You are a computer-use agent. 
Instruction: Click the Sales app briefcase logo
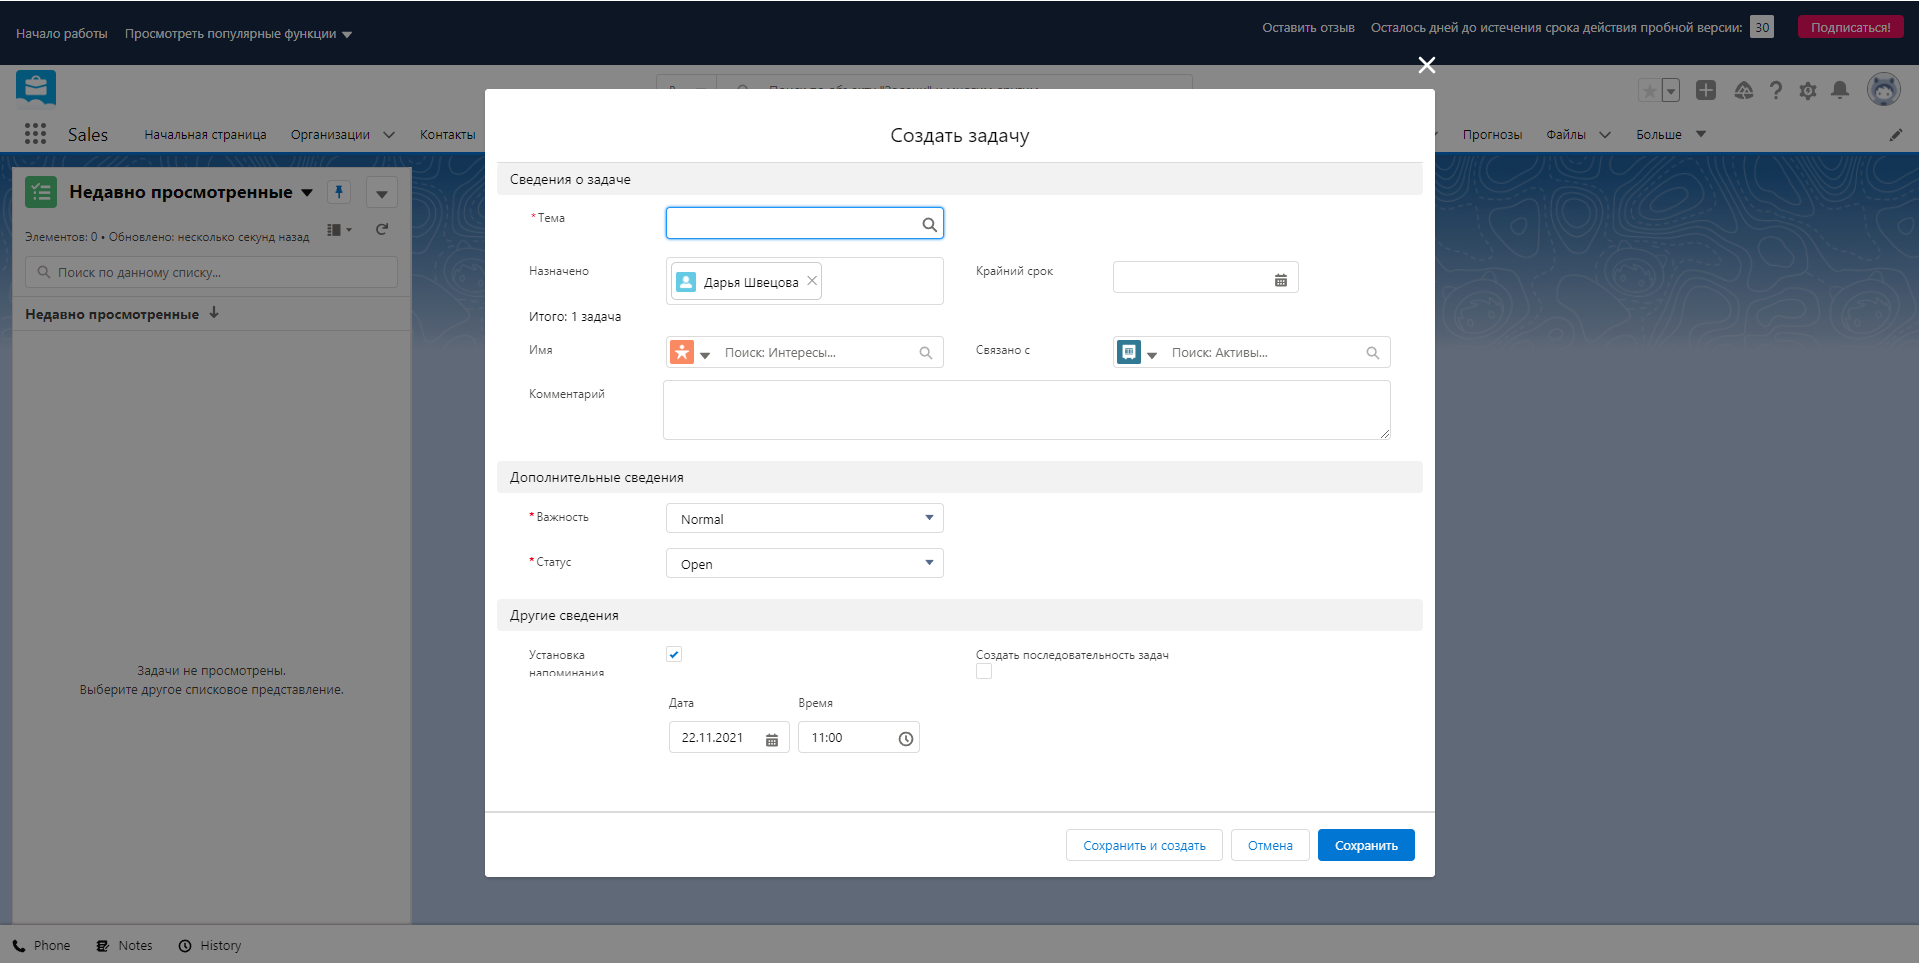[36, 88]
